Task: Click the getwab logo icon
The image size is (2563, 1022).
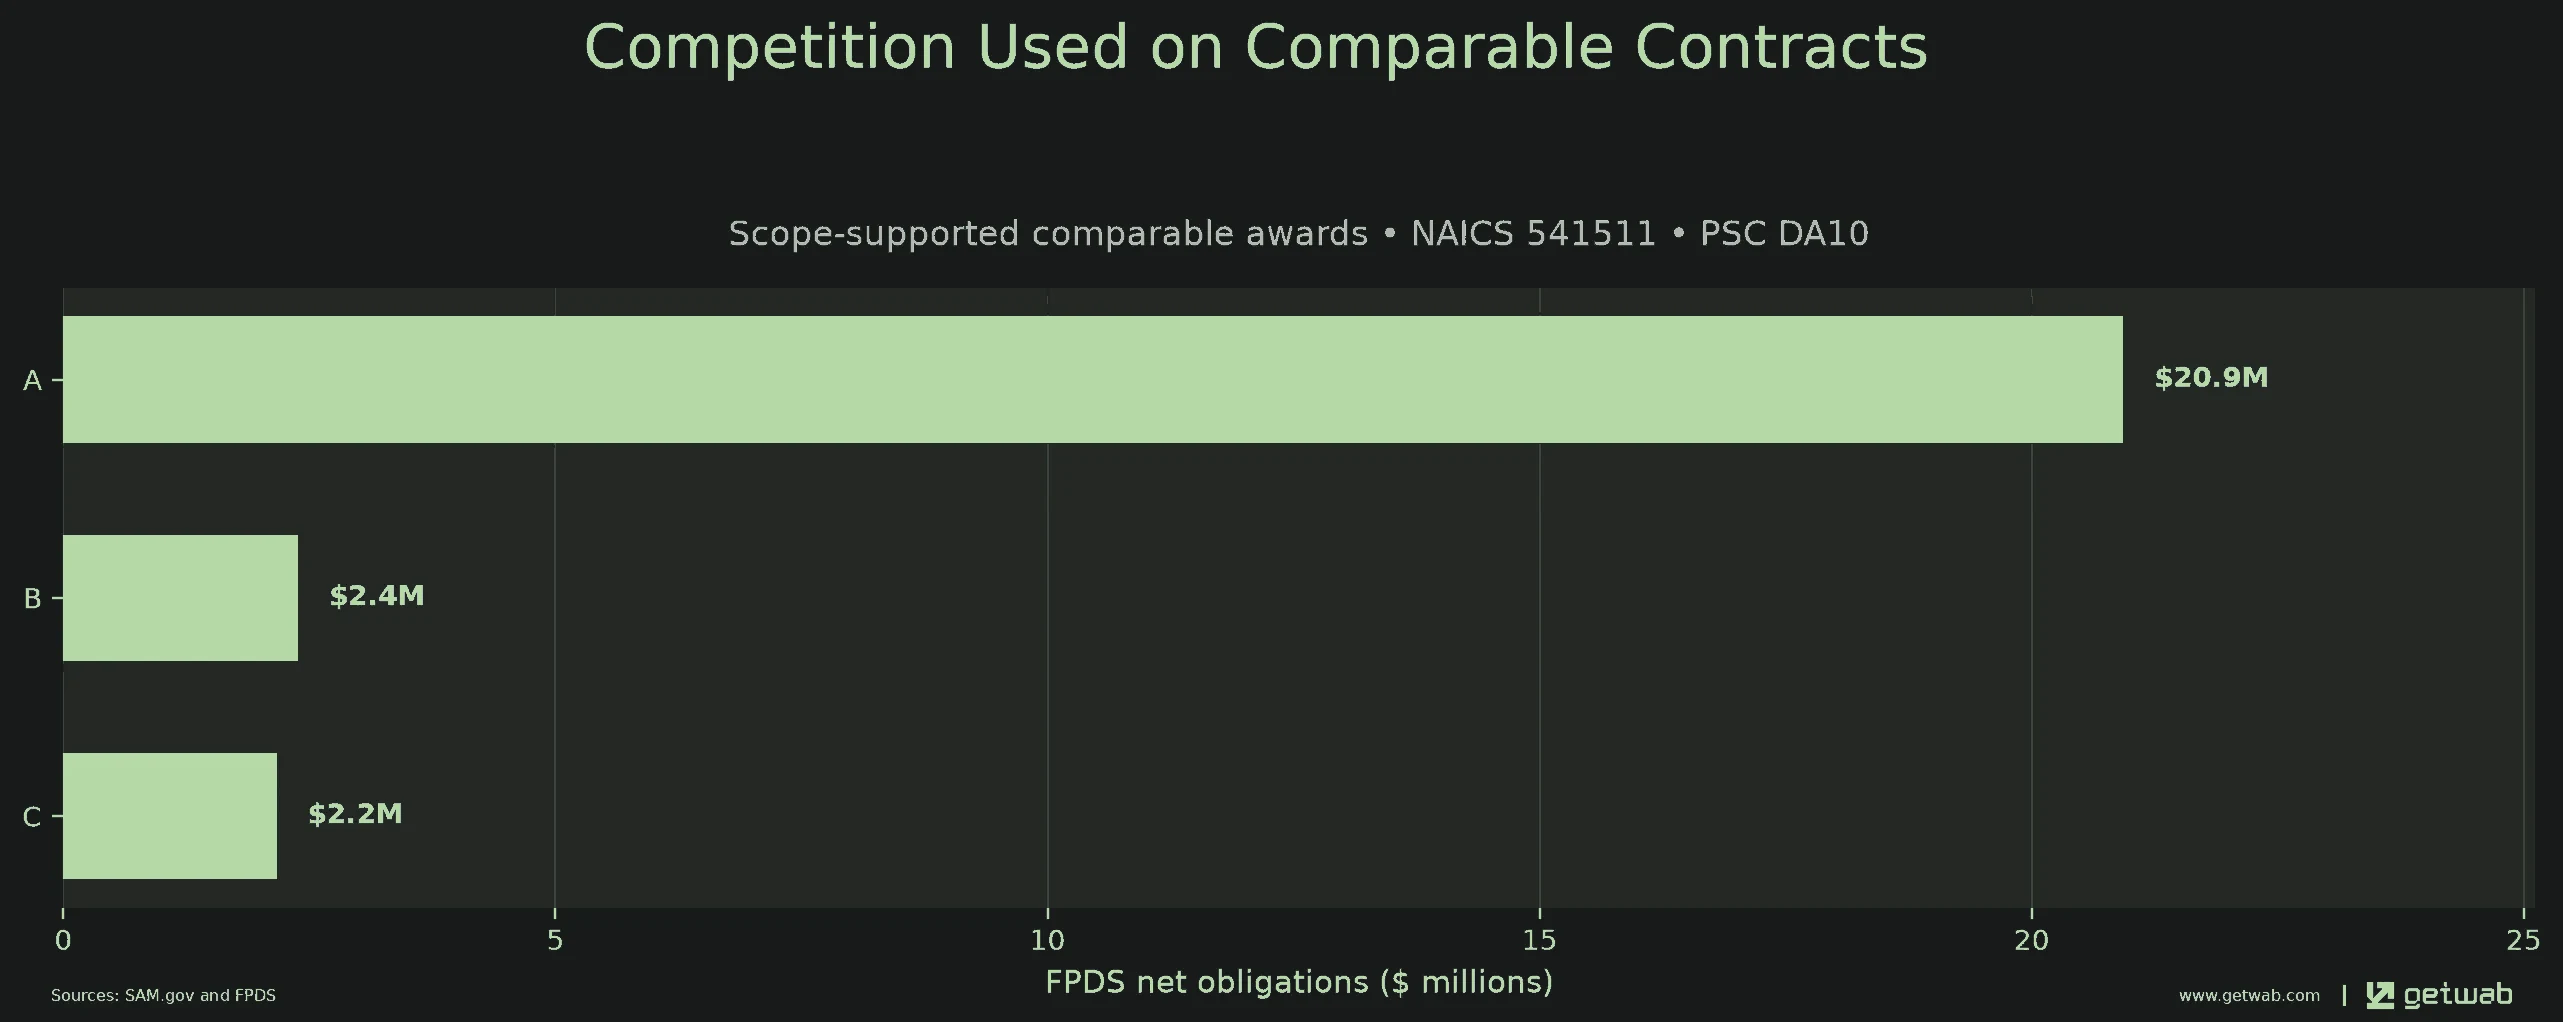Action: pyautogui.click(x=2380, y=995)
